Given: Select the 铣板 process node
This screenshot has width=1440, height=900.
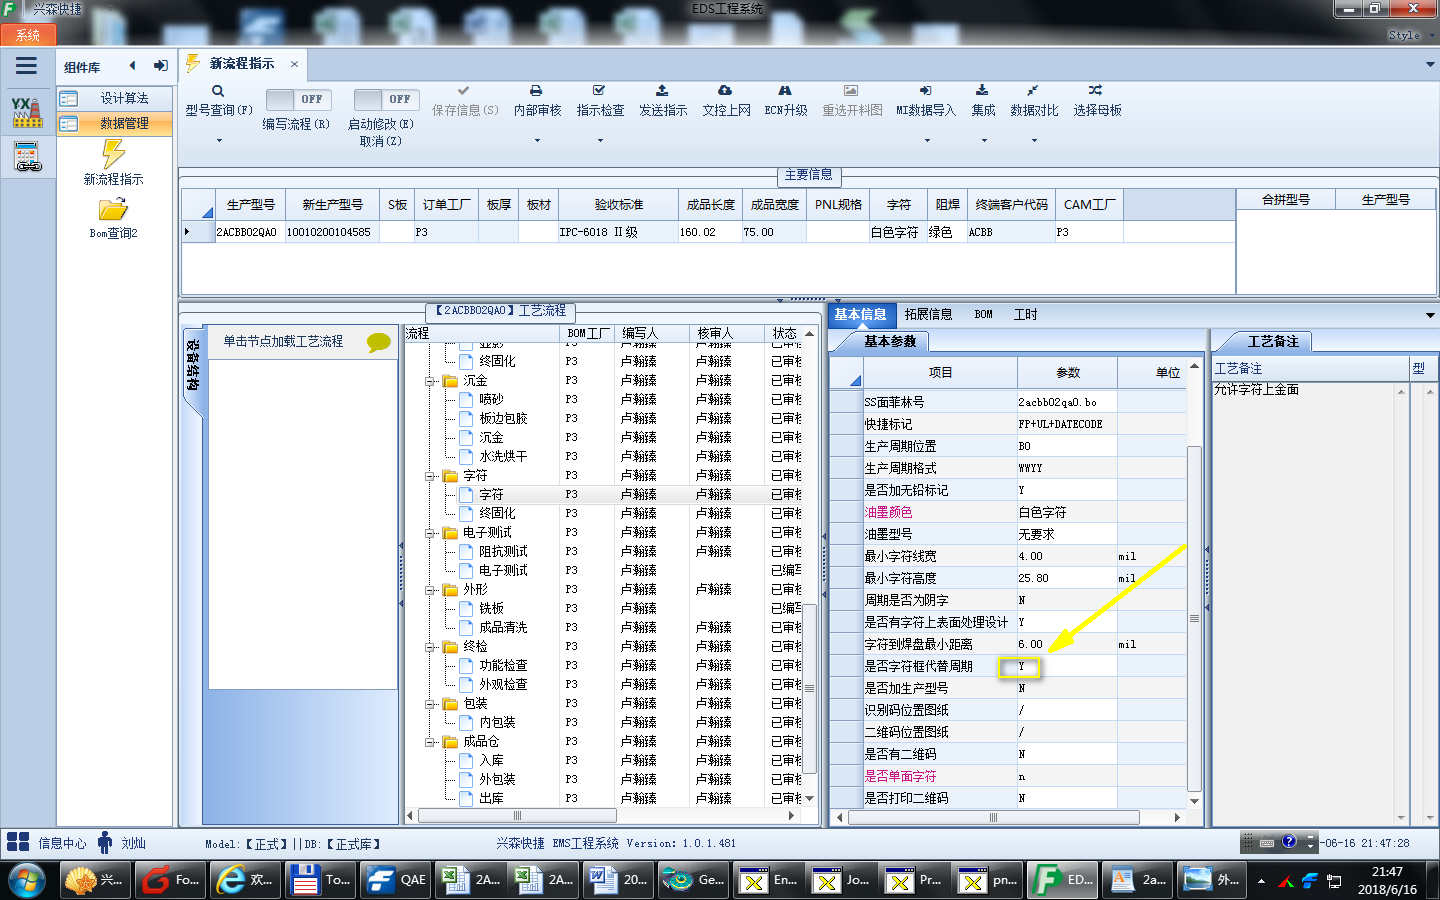Looking at the screenshot, I should coord(491,609).
